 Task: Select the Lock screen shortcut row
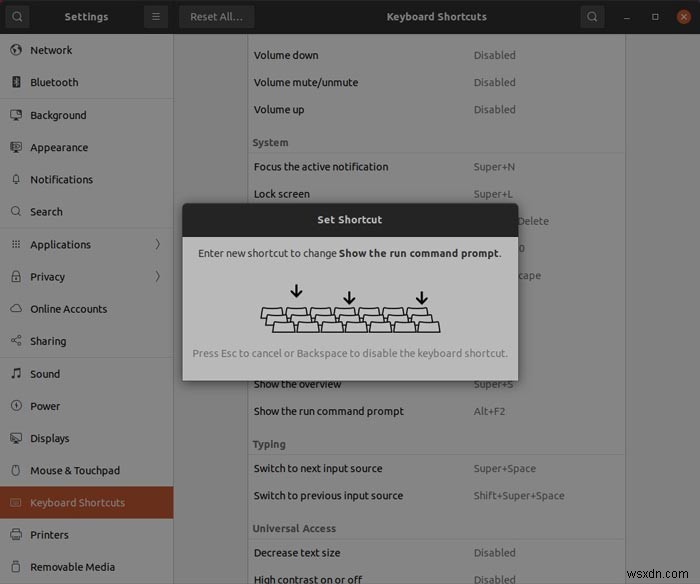[x=437, y=193]
